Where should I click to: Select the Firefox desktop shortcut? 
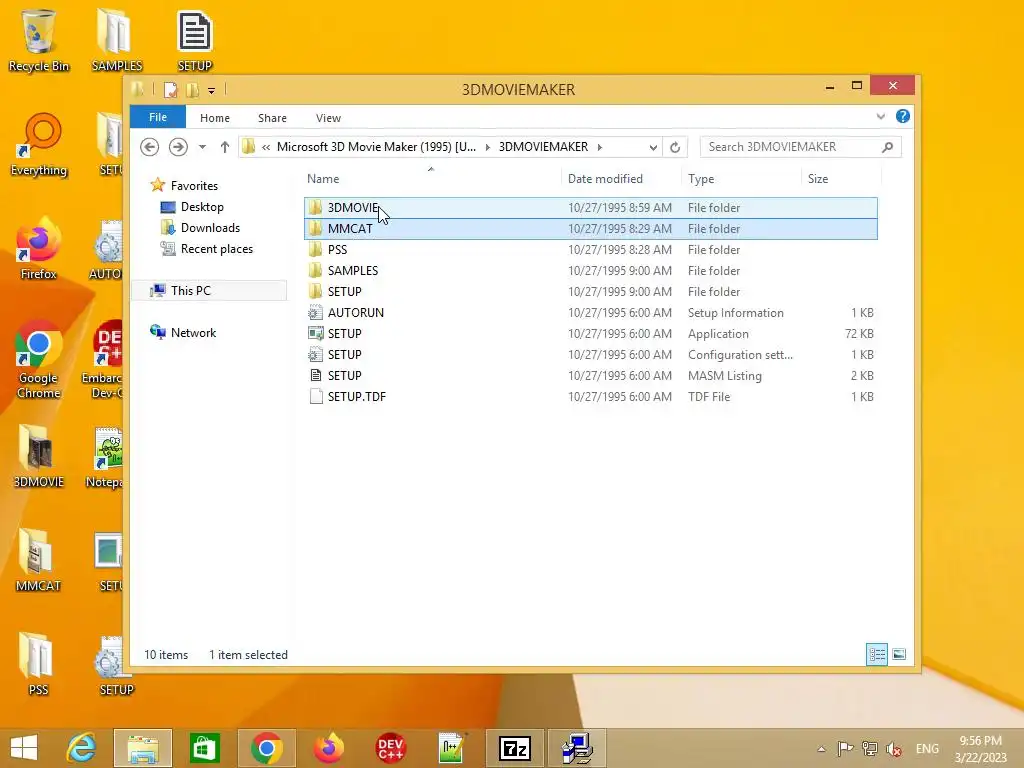tap(39, 249)
